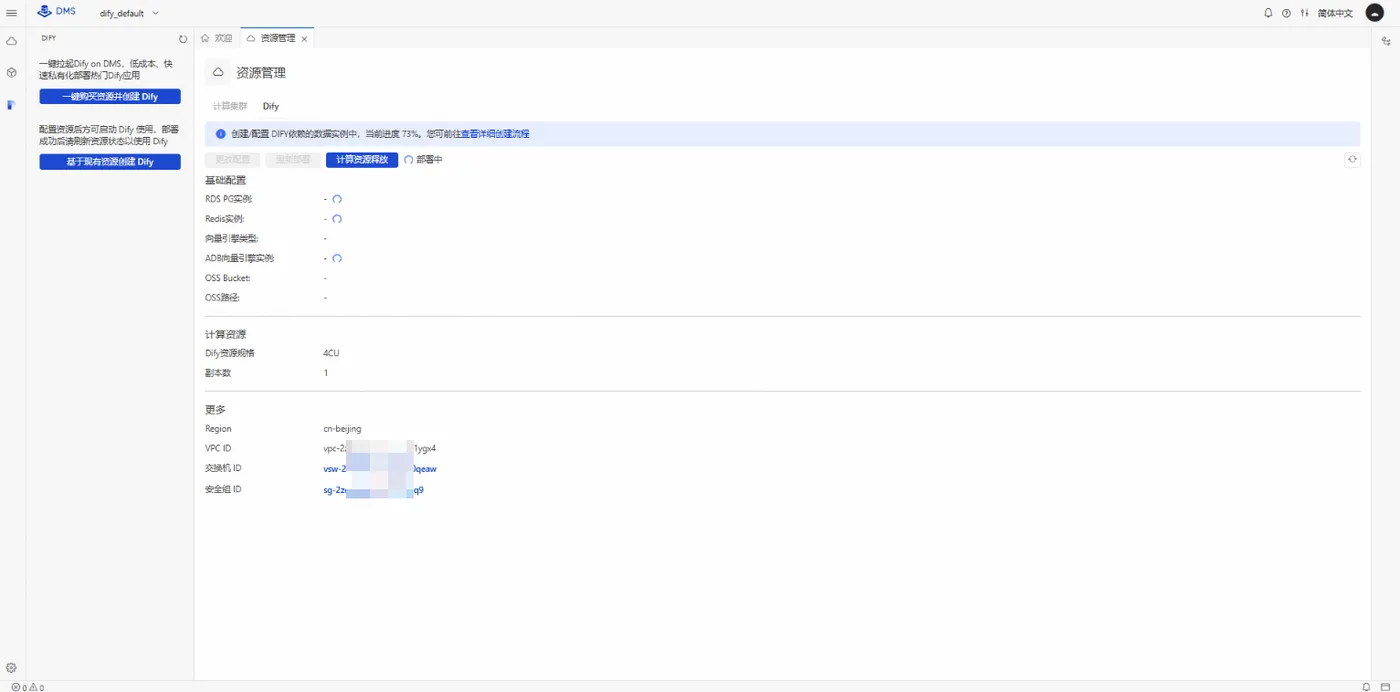Open the 交换机 ID vsw link
This screenshot has width=1400, height=692.
tap(380, 468)
